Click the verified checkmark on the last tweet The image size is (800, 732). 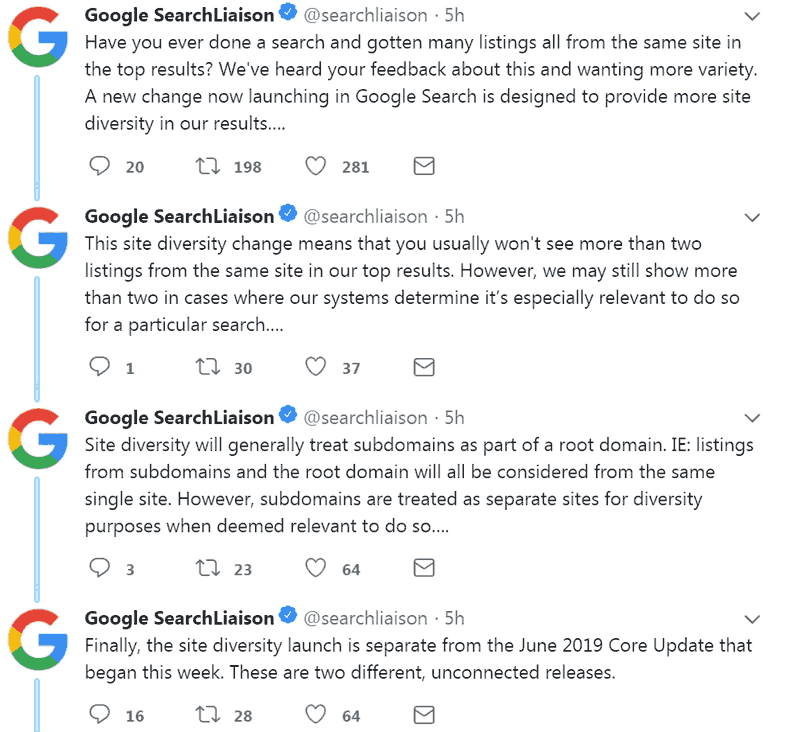point(289,617)
